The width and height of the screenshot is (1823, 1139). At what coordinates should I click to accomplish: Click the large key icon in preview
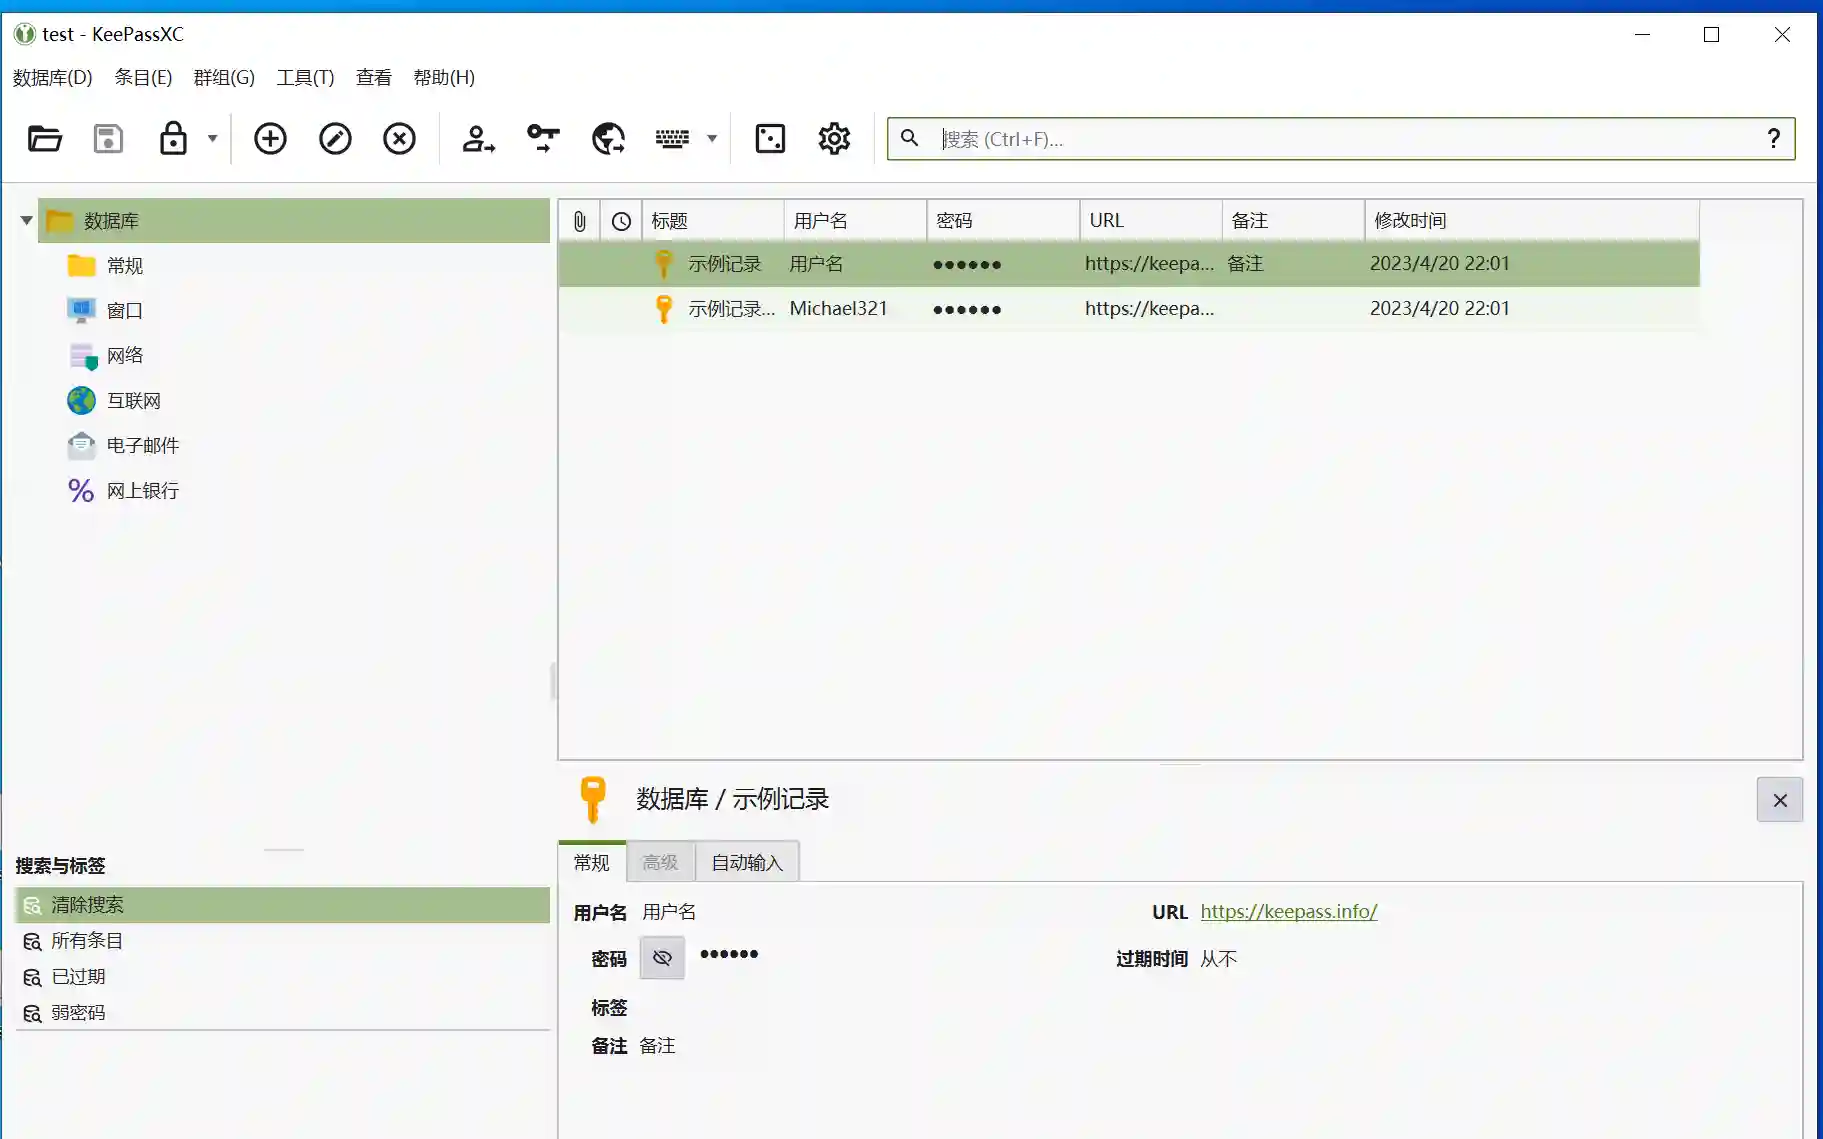click(592, 799)
